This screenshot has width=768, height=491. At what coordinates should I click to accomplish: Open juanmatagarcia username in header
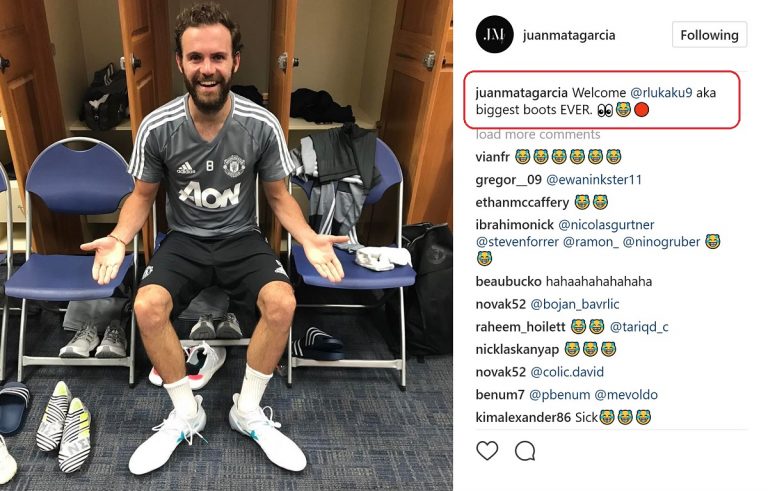[x=569, y=35]
